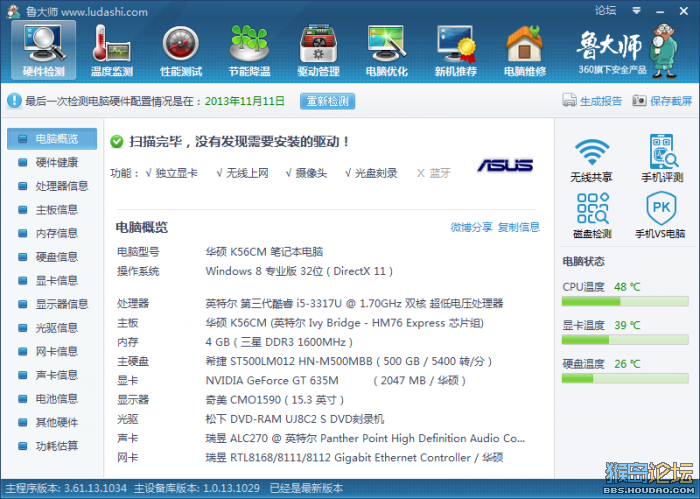Click the i5-3317U processor line
Viewport: 700px width, 499px height.
coord(354,304)
